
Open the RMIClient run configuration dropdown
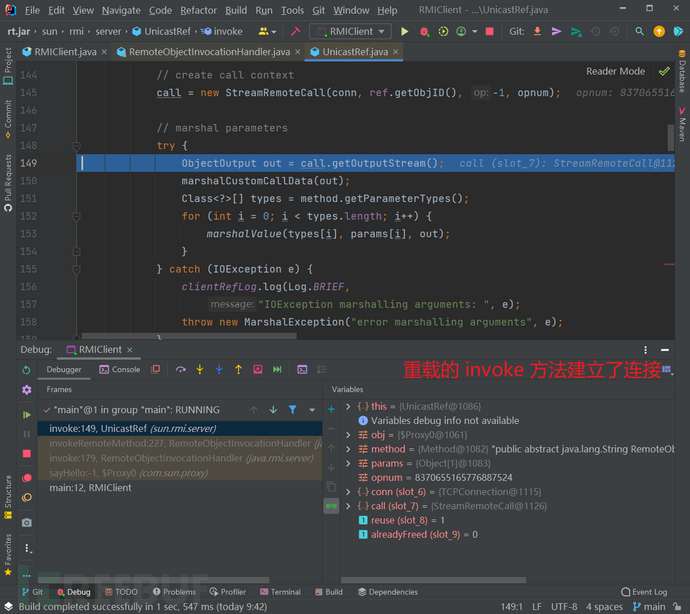(351, 31)
